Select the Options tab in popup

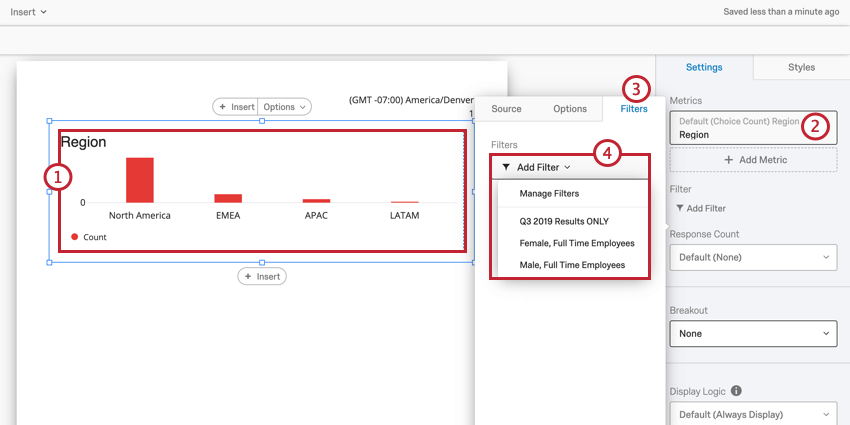tap(570, 109)
